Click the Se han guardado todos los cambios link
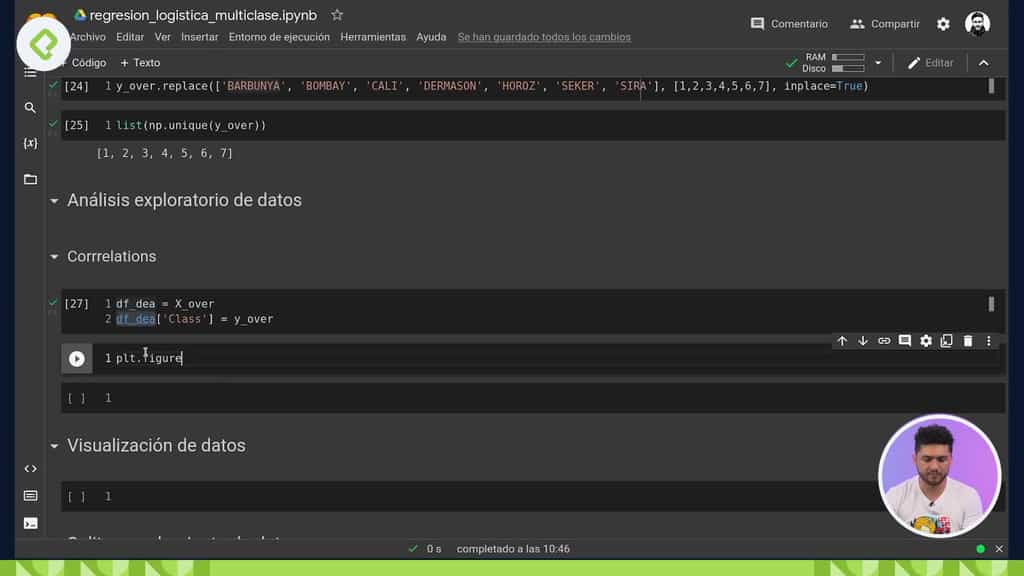The image size is (1024, 576). [x=543, y=36]
